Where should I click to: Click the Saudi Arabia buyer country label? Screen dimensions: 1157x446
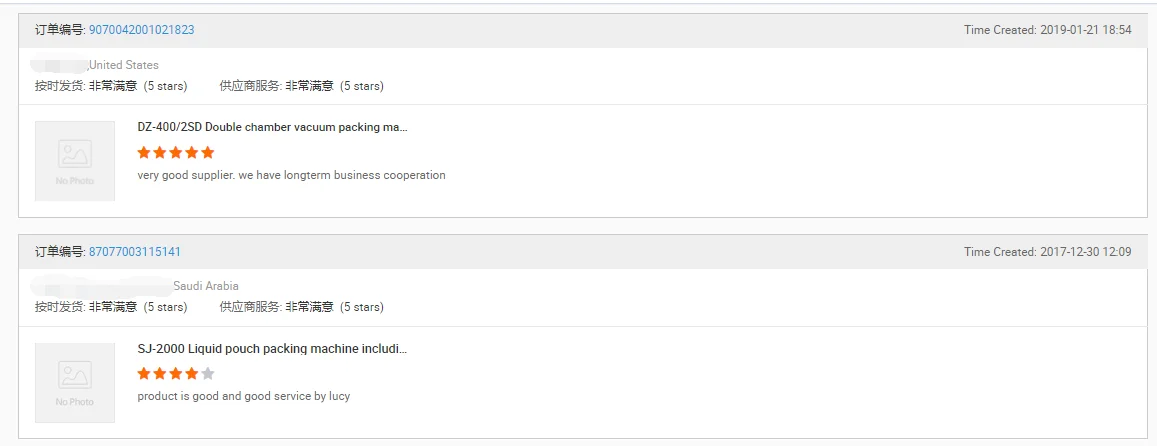[206, 286]
